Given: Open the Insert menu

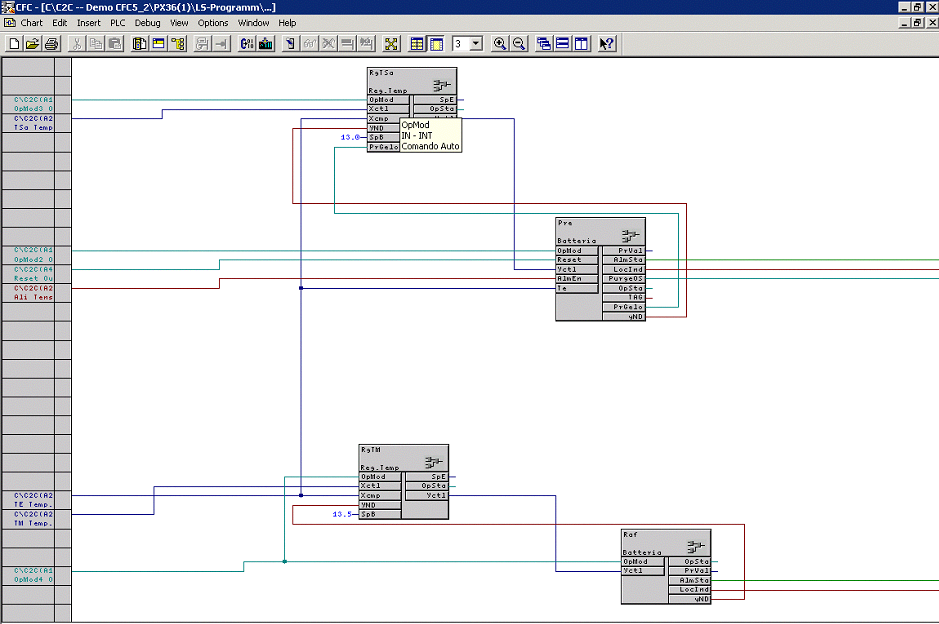Looking at the screenshot, I should [89, 23].
